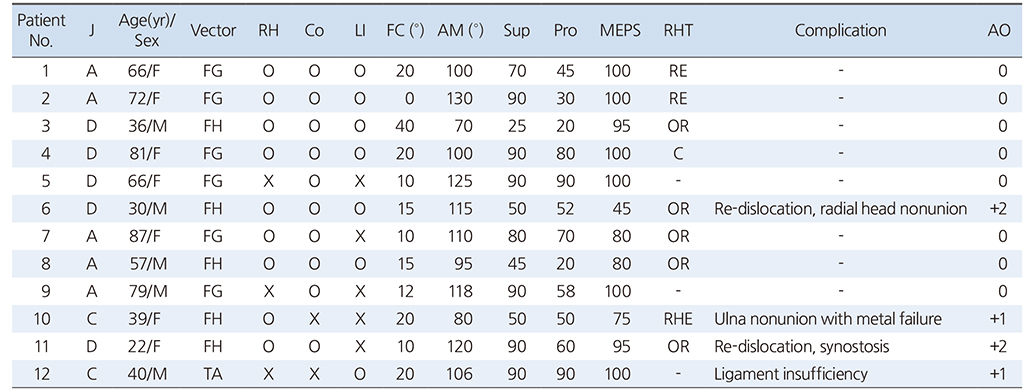Click the RHE value in row 10
1029x392 pixels.
677,319
